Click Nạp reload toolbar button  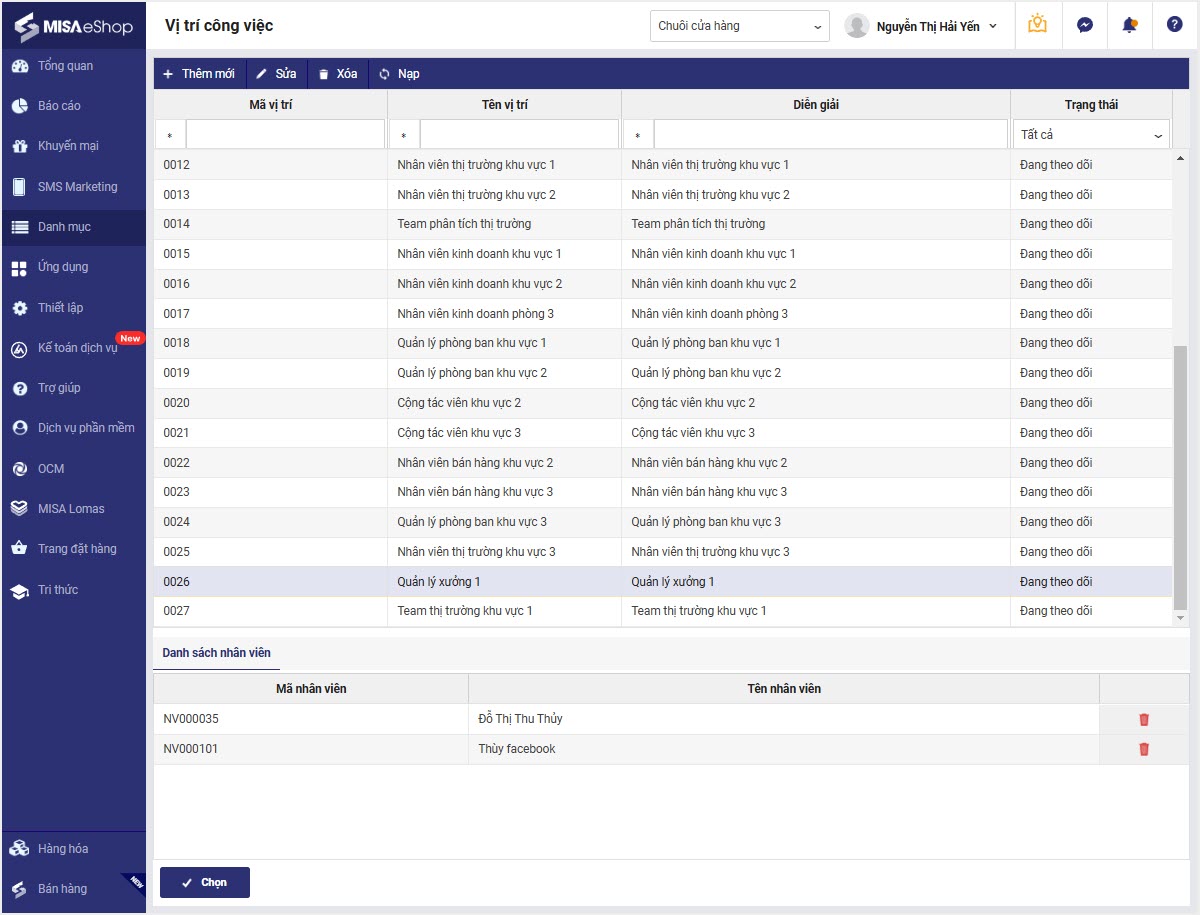pyautogui.click(x=399, y=74)
